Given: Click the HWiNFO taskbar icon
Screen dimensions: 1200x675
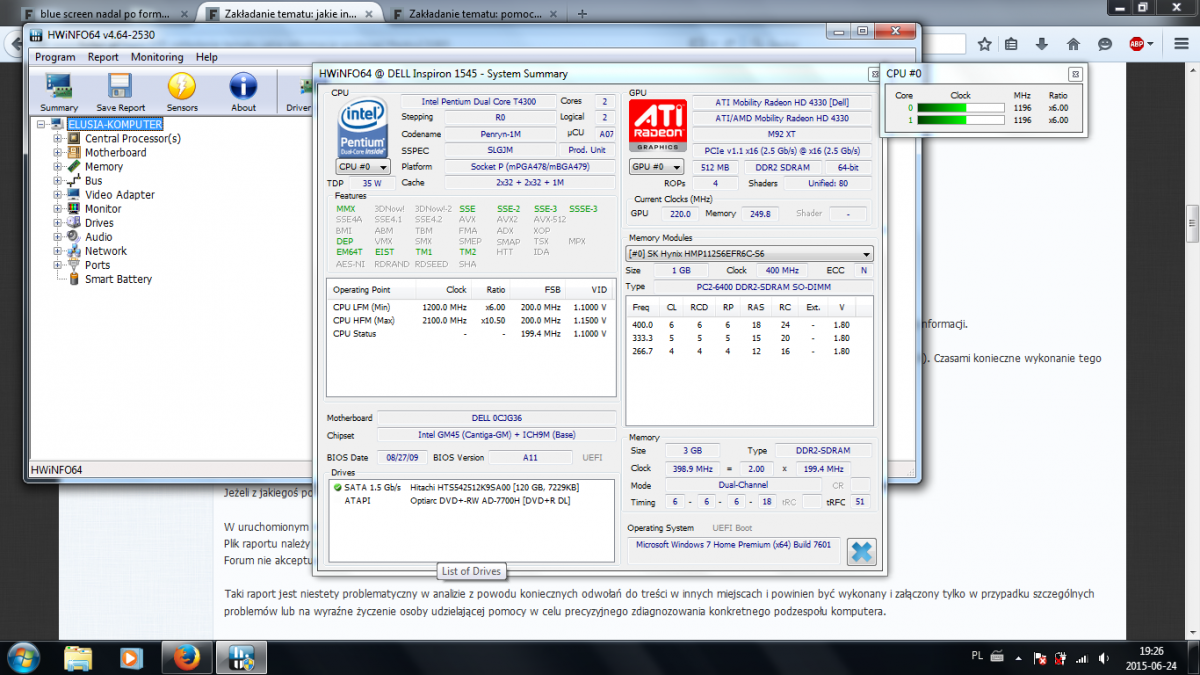Looking at the screenshot, I should coord(240,657).
